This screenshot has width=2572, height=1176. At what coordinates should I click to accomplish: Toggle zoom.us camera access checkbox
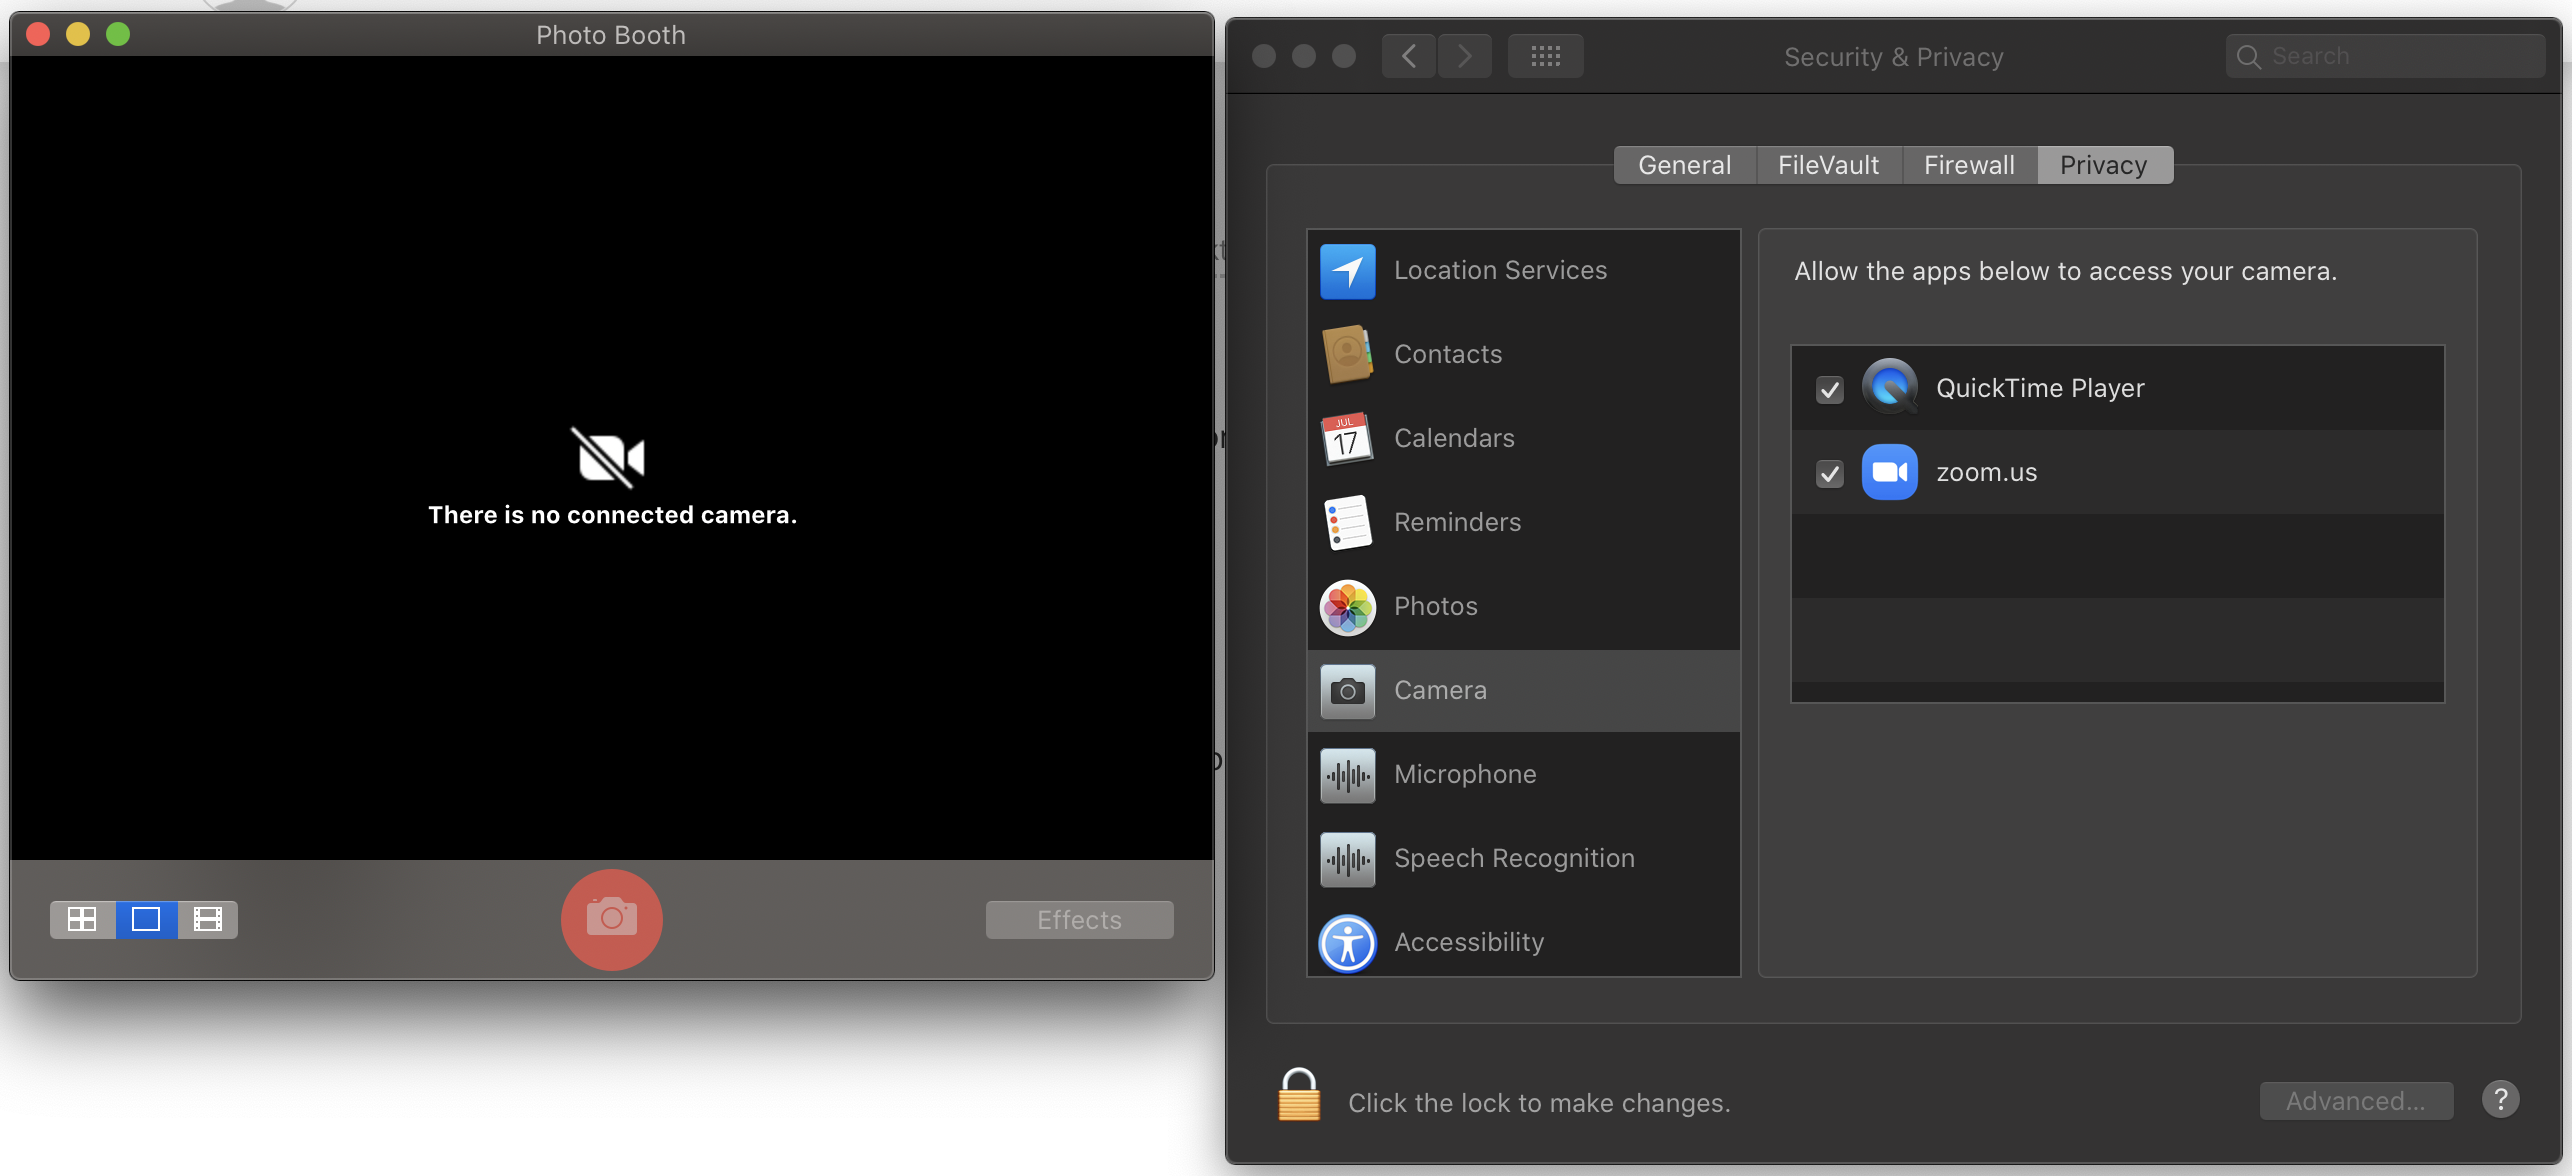pyautogui.click(x=1830, y=473)
